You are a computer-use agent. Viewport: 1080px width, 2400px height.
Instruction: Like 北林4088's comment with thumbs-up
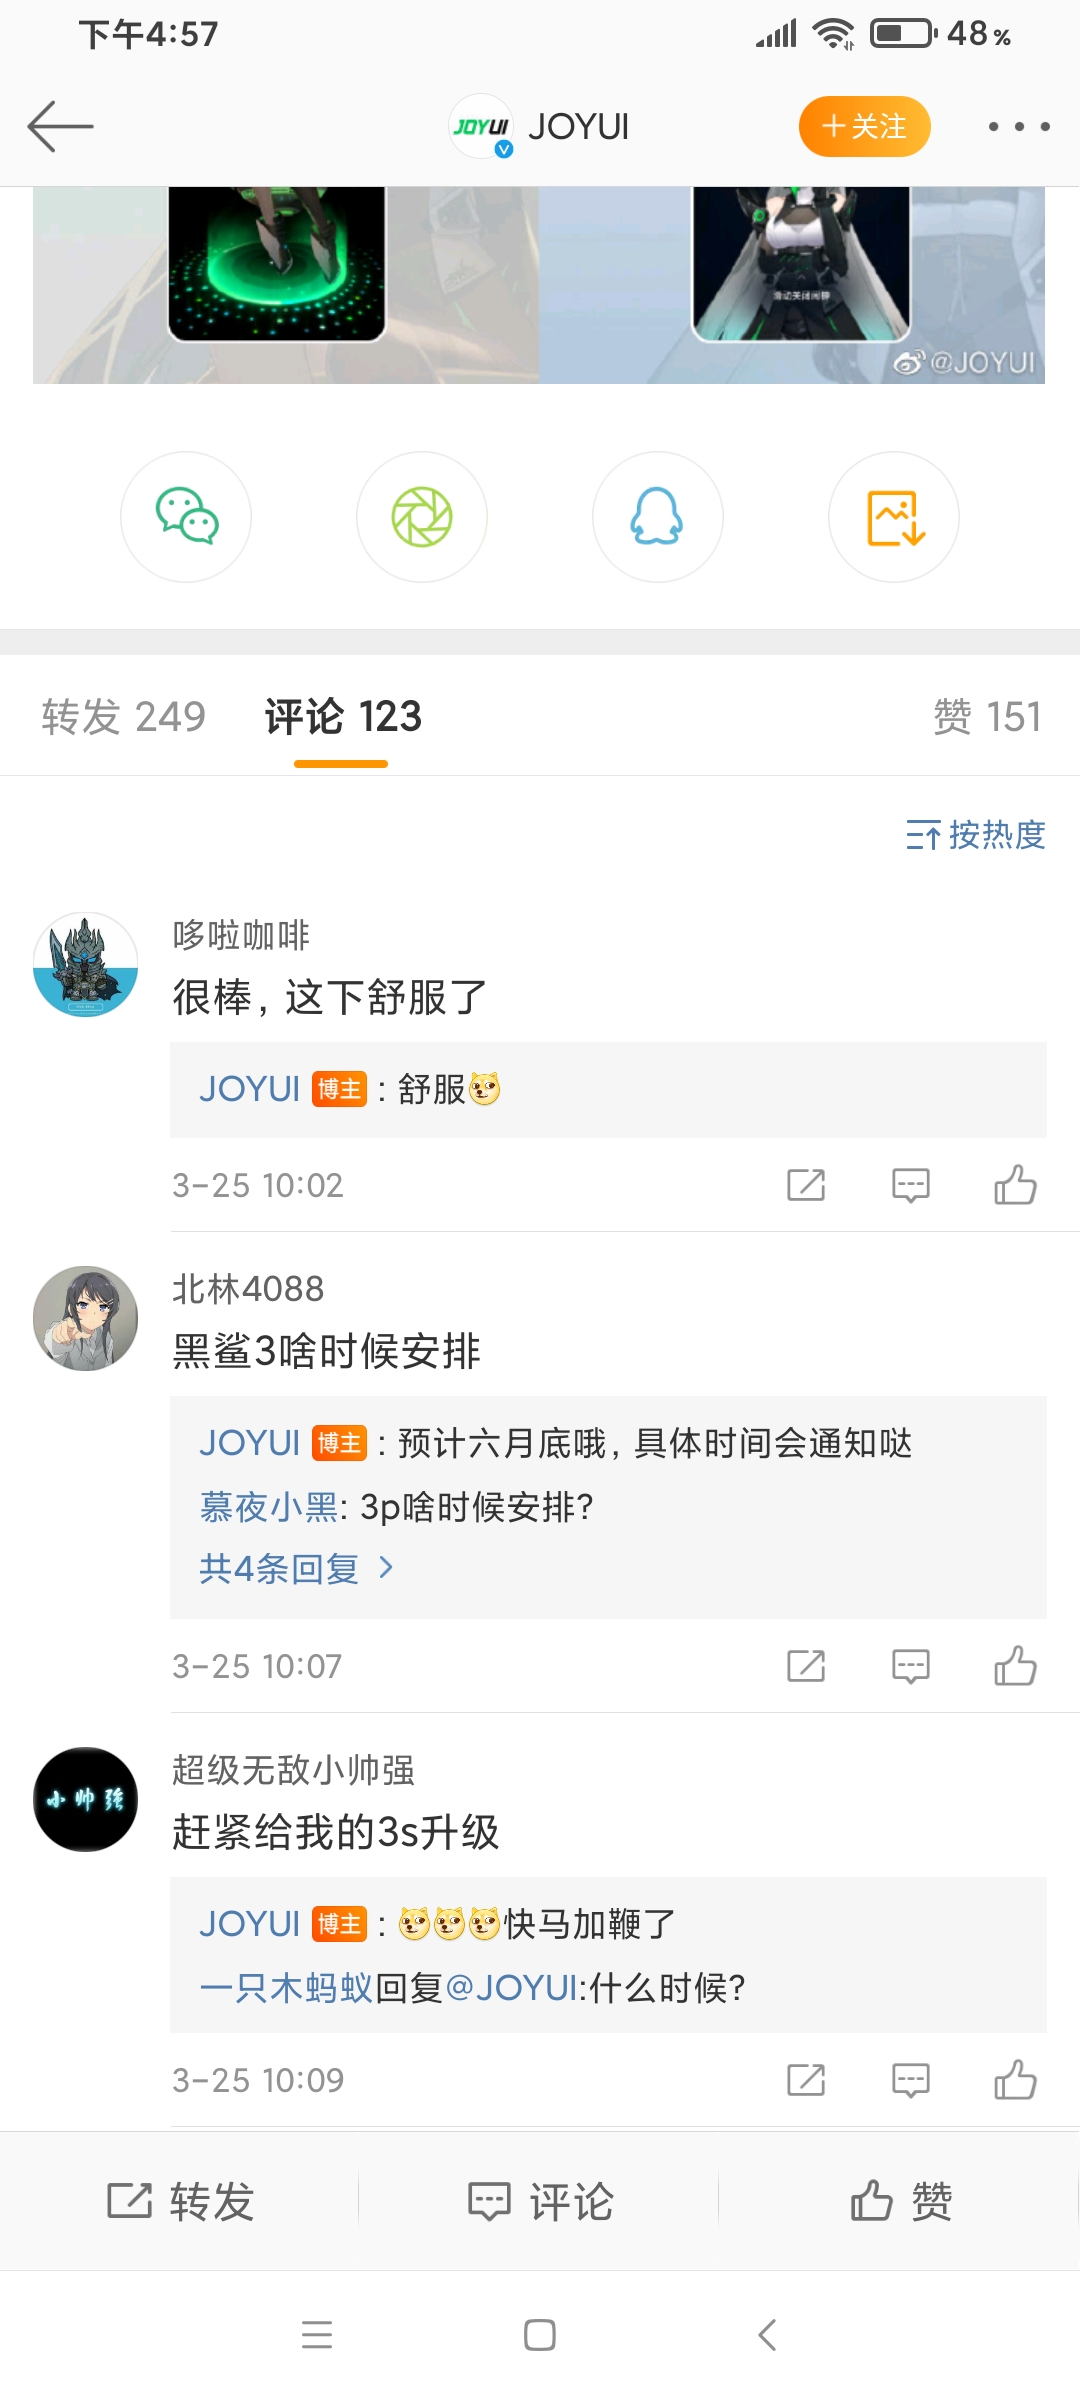click(1015, 1666)
